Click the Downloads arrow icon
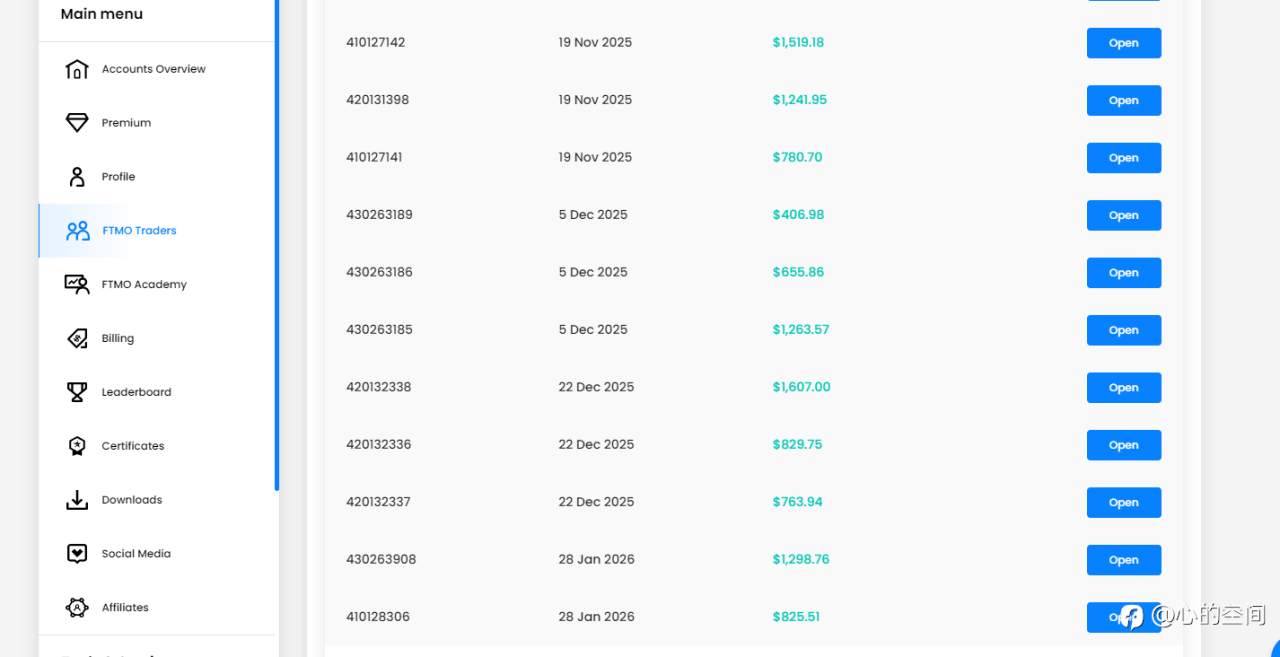Screen dimensions: 1280x657 [x=77, y=500]
